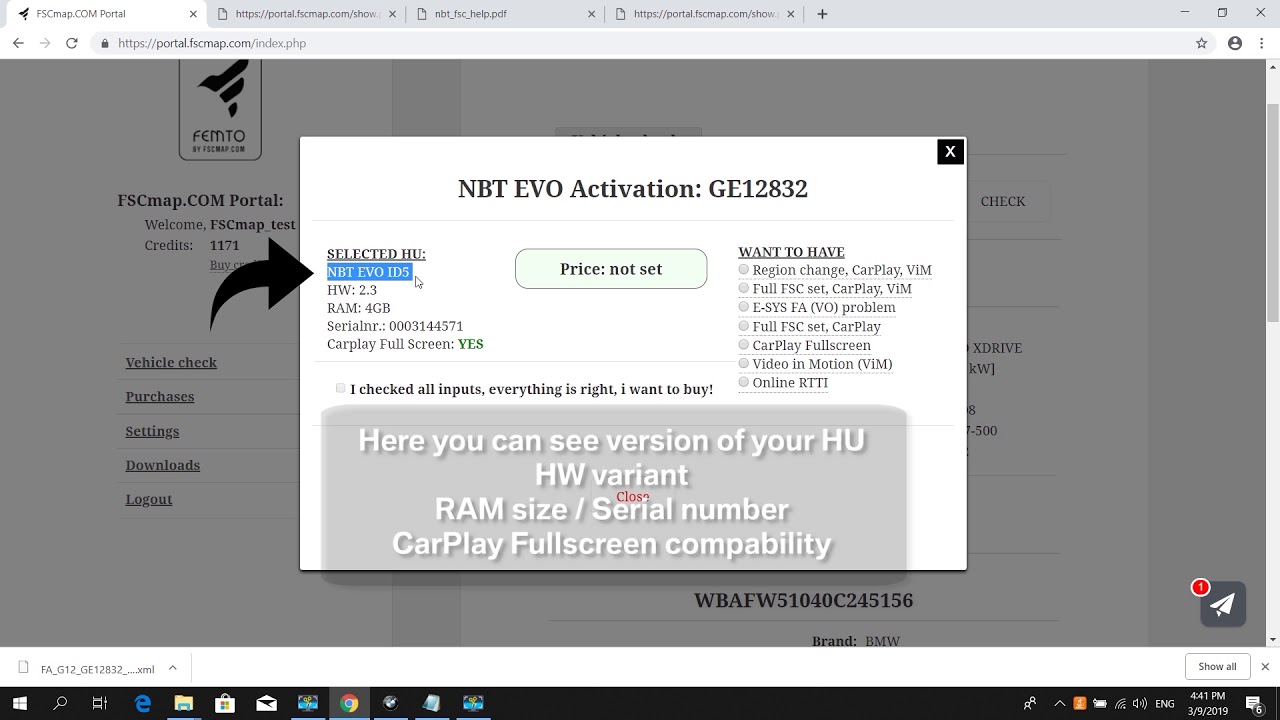Click the highlighted NBT EVO ID5 text
The width and height of the screenshot is (1280, 720).
369,272
